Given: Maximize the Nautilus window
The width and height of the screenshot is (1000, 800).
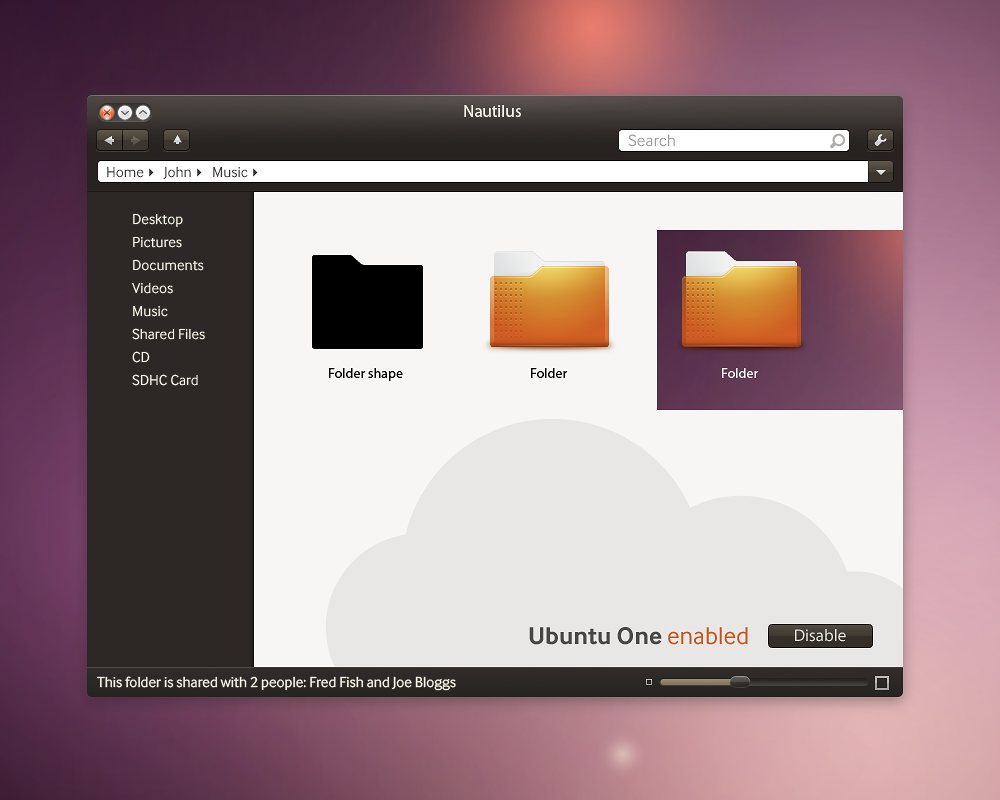Looking at the screenshot, I should (143, 113).
